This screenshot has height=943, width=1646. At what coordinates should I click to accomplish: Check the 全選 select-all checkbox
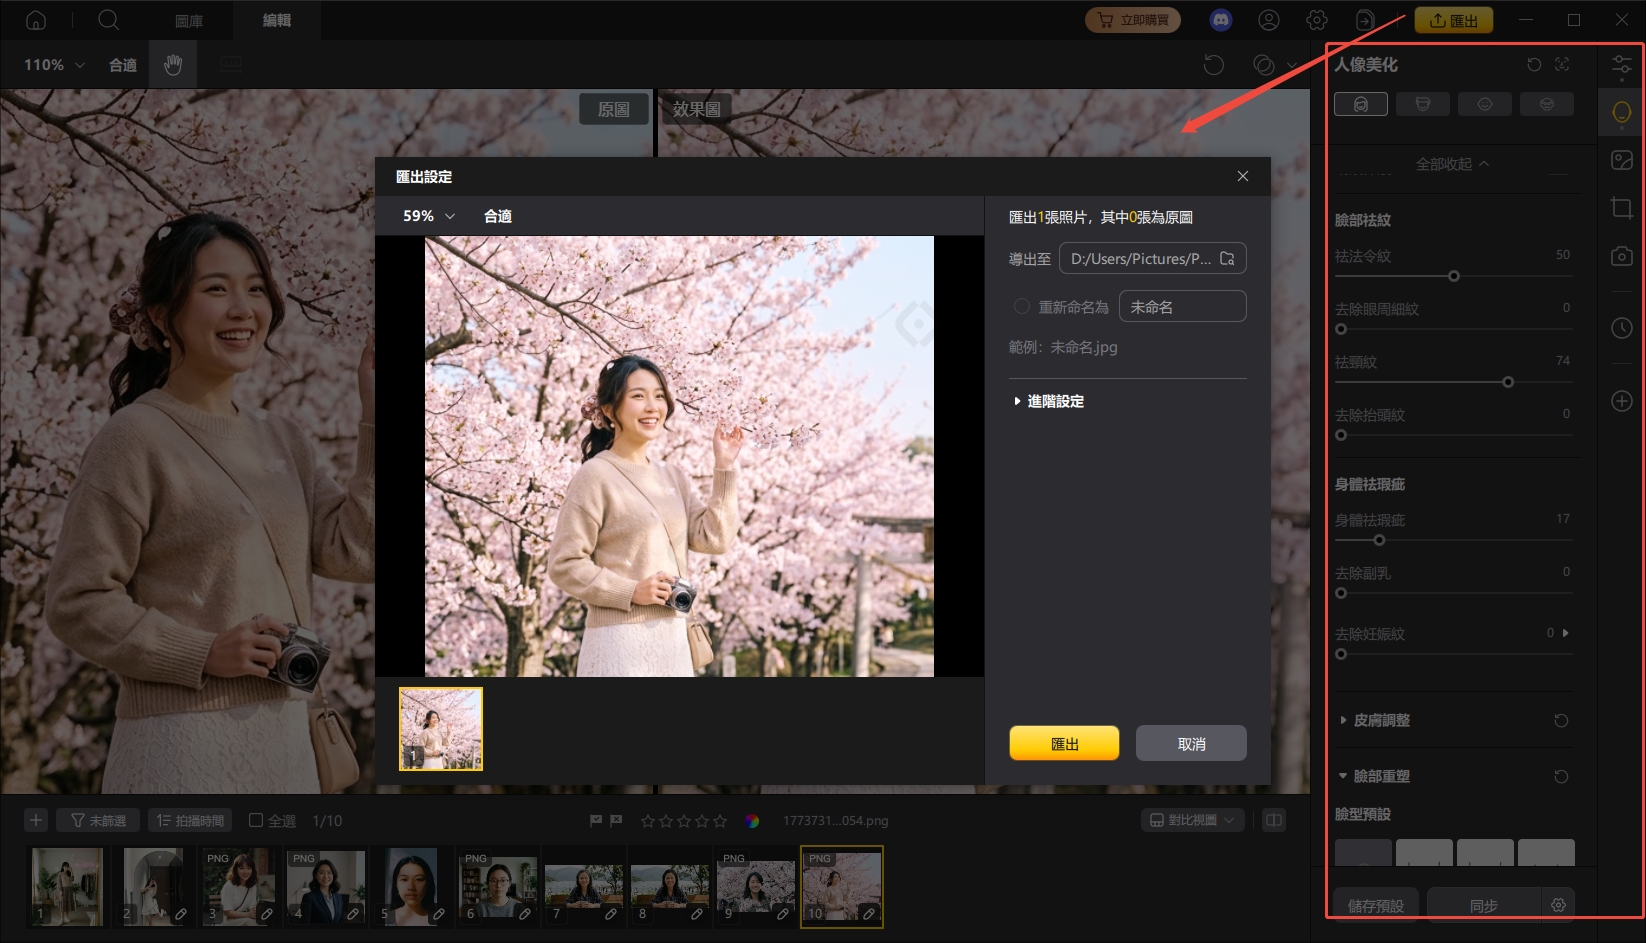coord(256,821)
